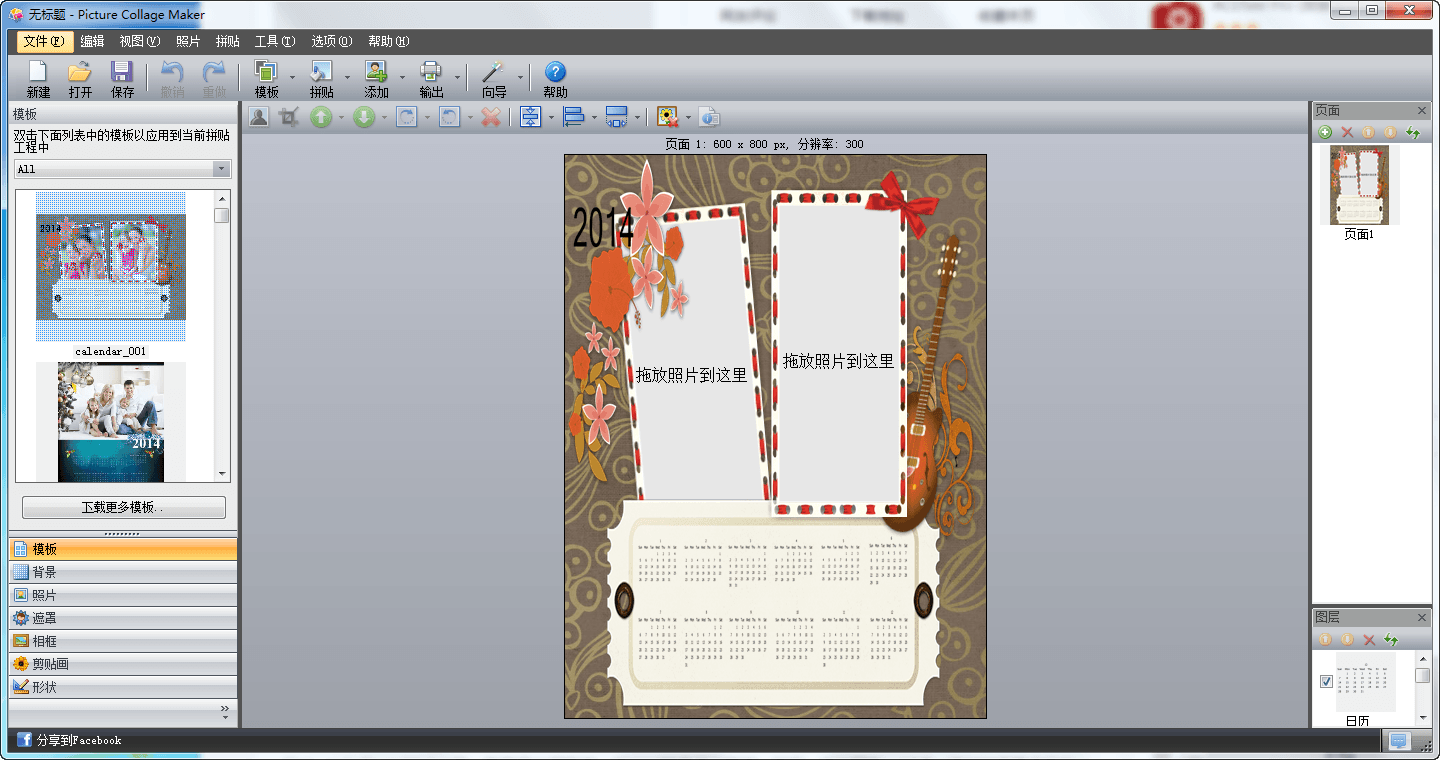Viewport: 1440px width, 760px height.
Task: Click the center-align vertically icon
Action: 531,117
